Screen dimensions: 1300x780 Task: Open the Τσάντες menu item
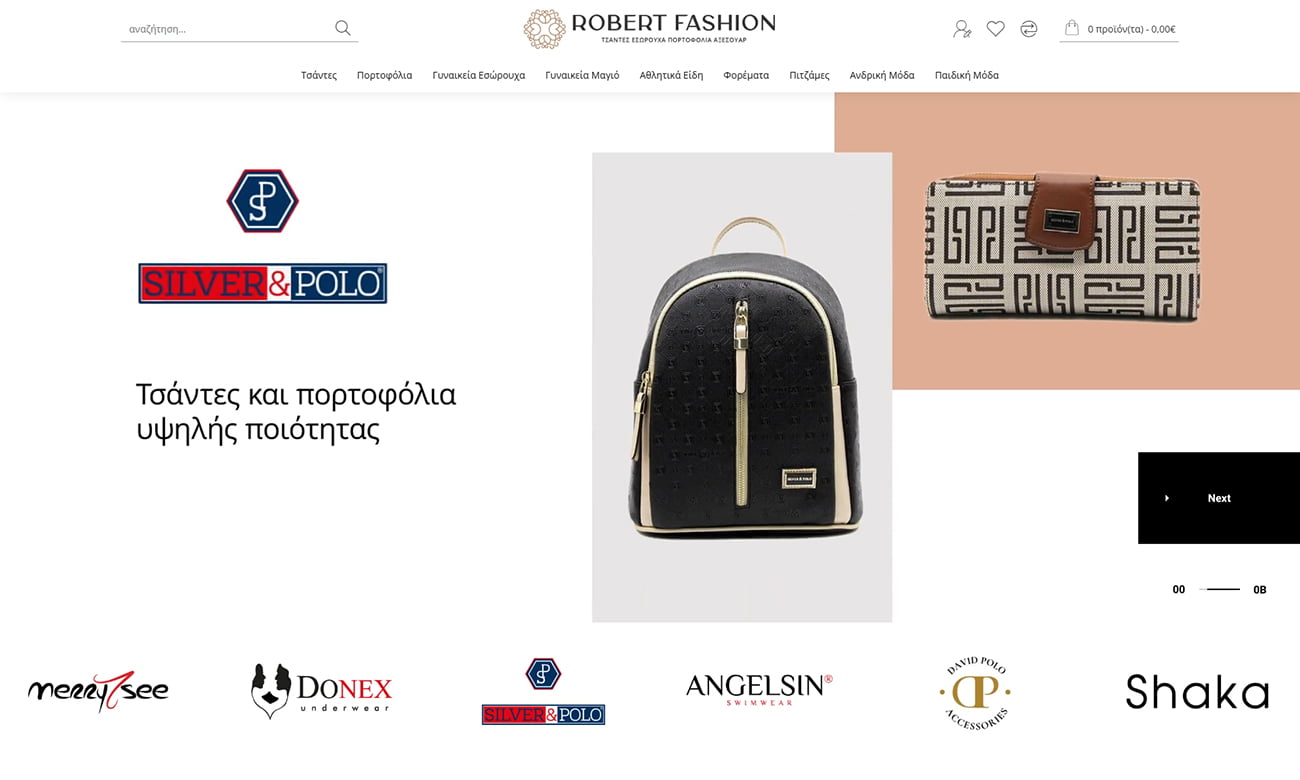pos(319,75)
